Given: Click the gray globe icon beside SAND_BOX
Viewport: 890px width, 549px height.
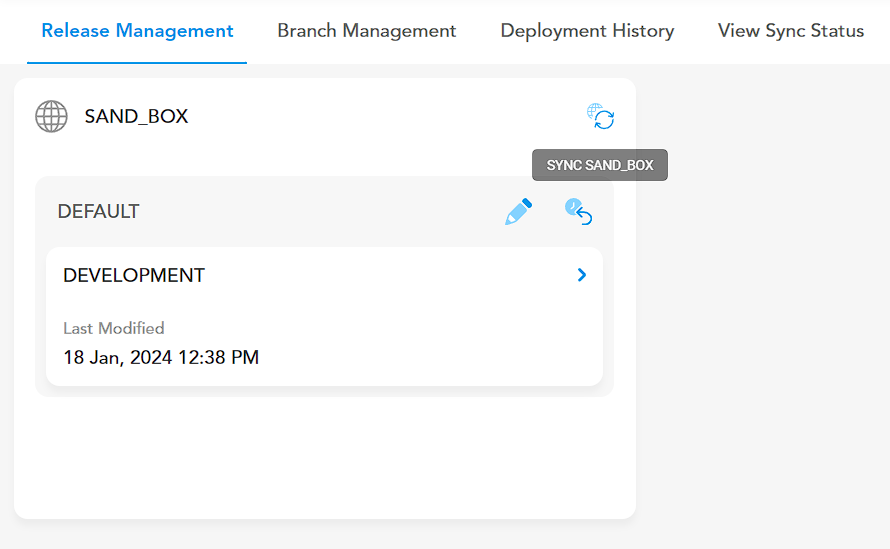Looking at the screenshot, I should 52,116.
